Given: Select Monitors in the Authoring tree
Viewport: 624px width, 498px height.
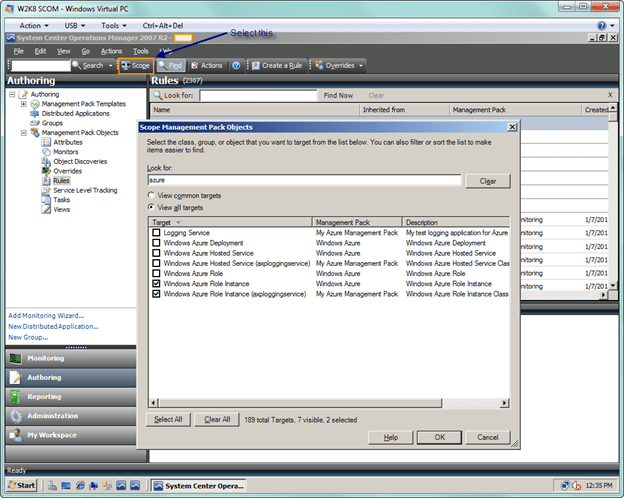Looking at the screenshot, I should tap(66, 152).
